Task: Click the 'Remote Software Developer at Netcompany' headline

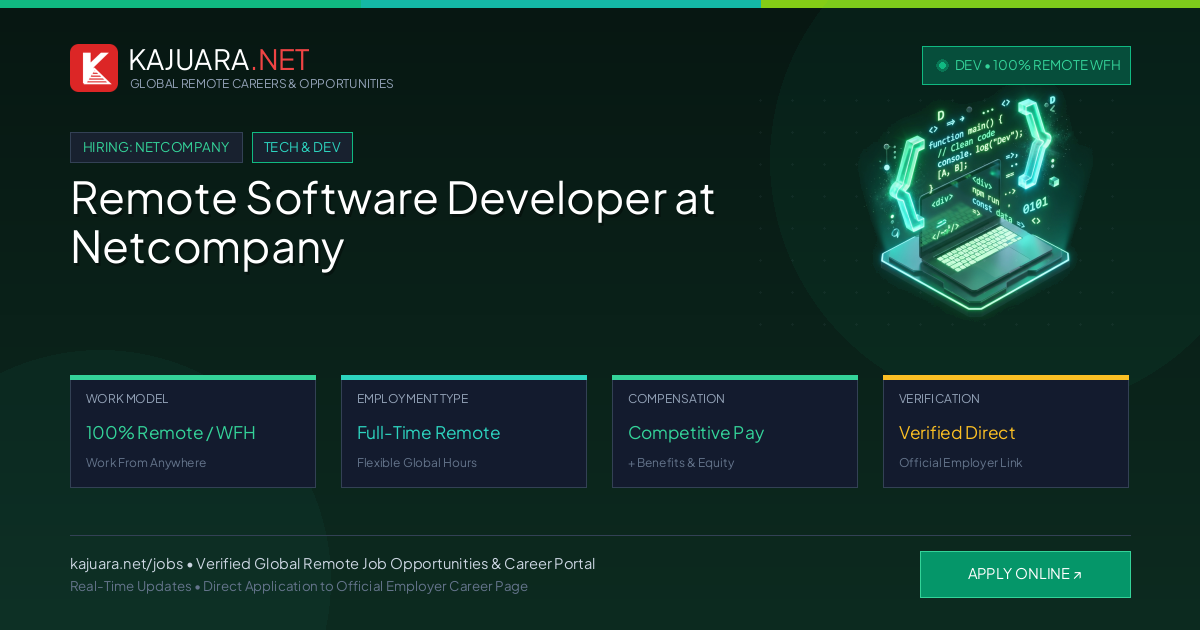Action: pyautogui.click(x=393, y=222)
